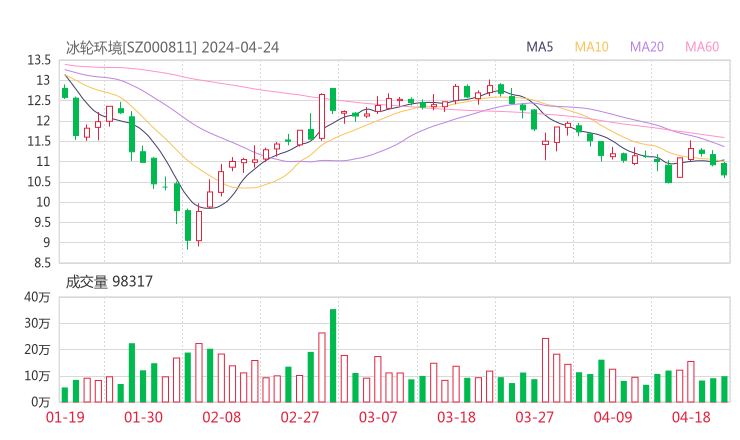Image resolution: width=740 pixels, height=440 pixels.
Task: Select the 01-19 date on the axis
Action: click(65, 418)
